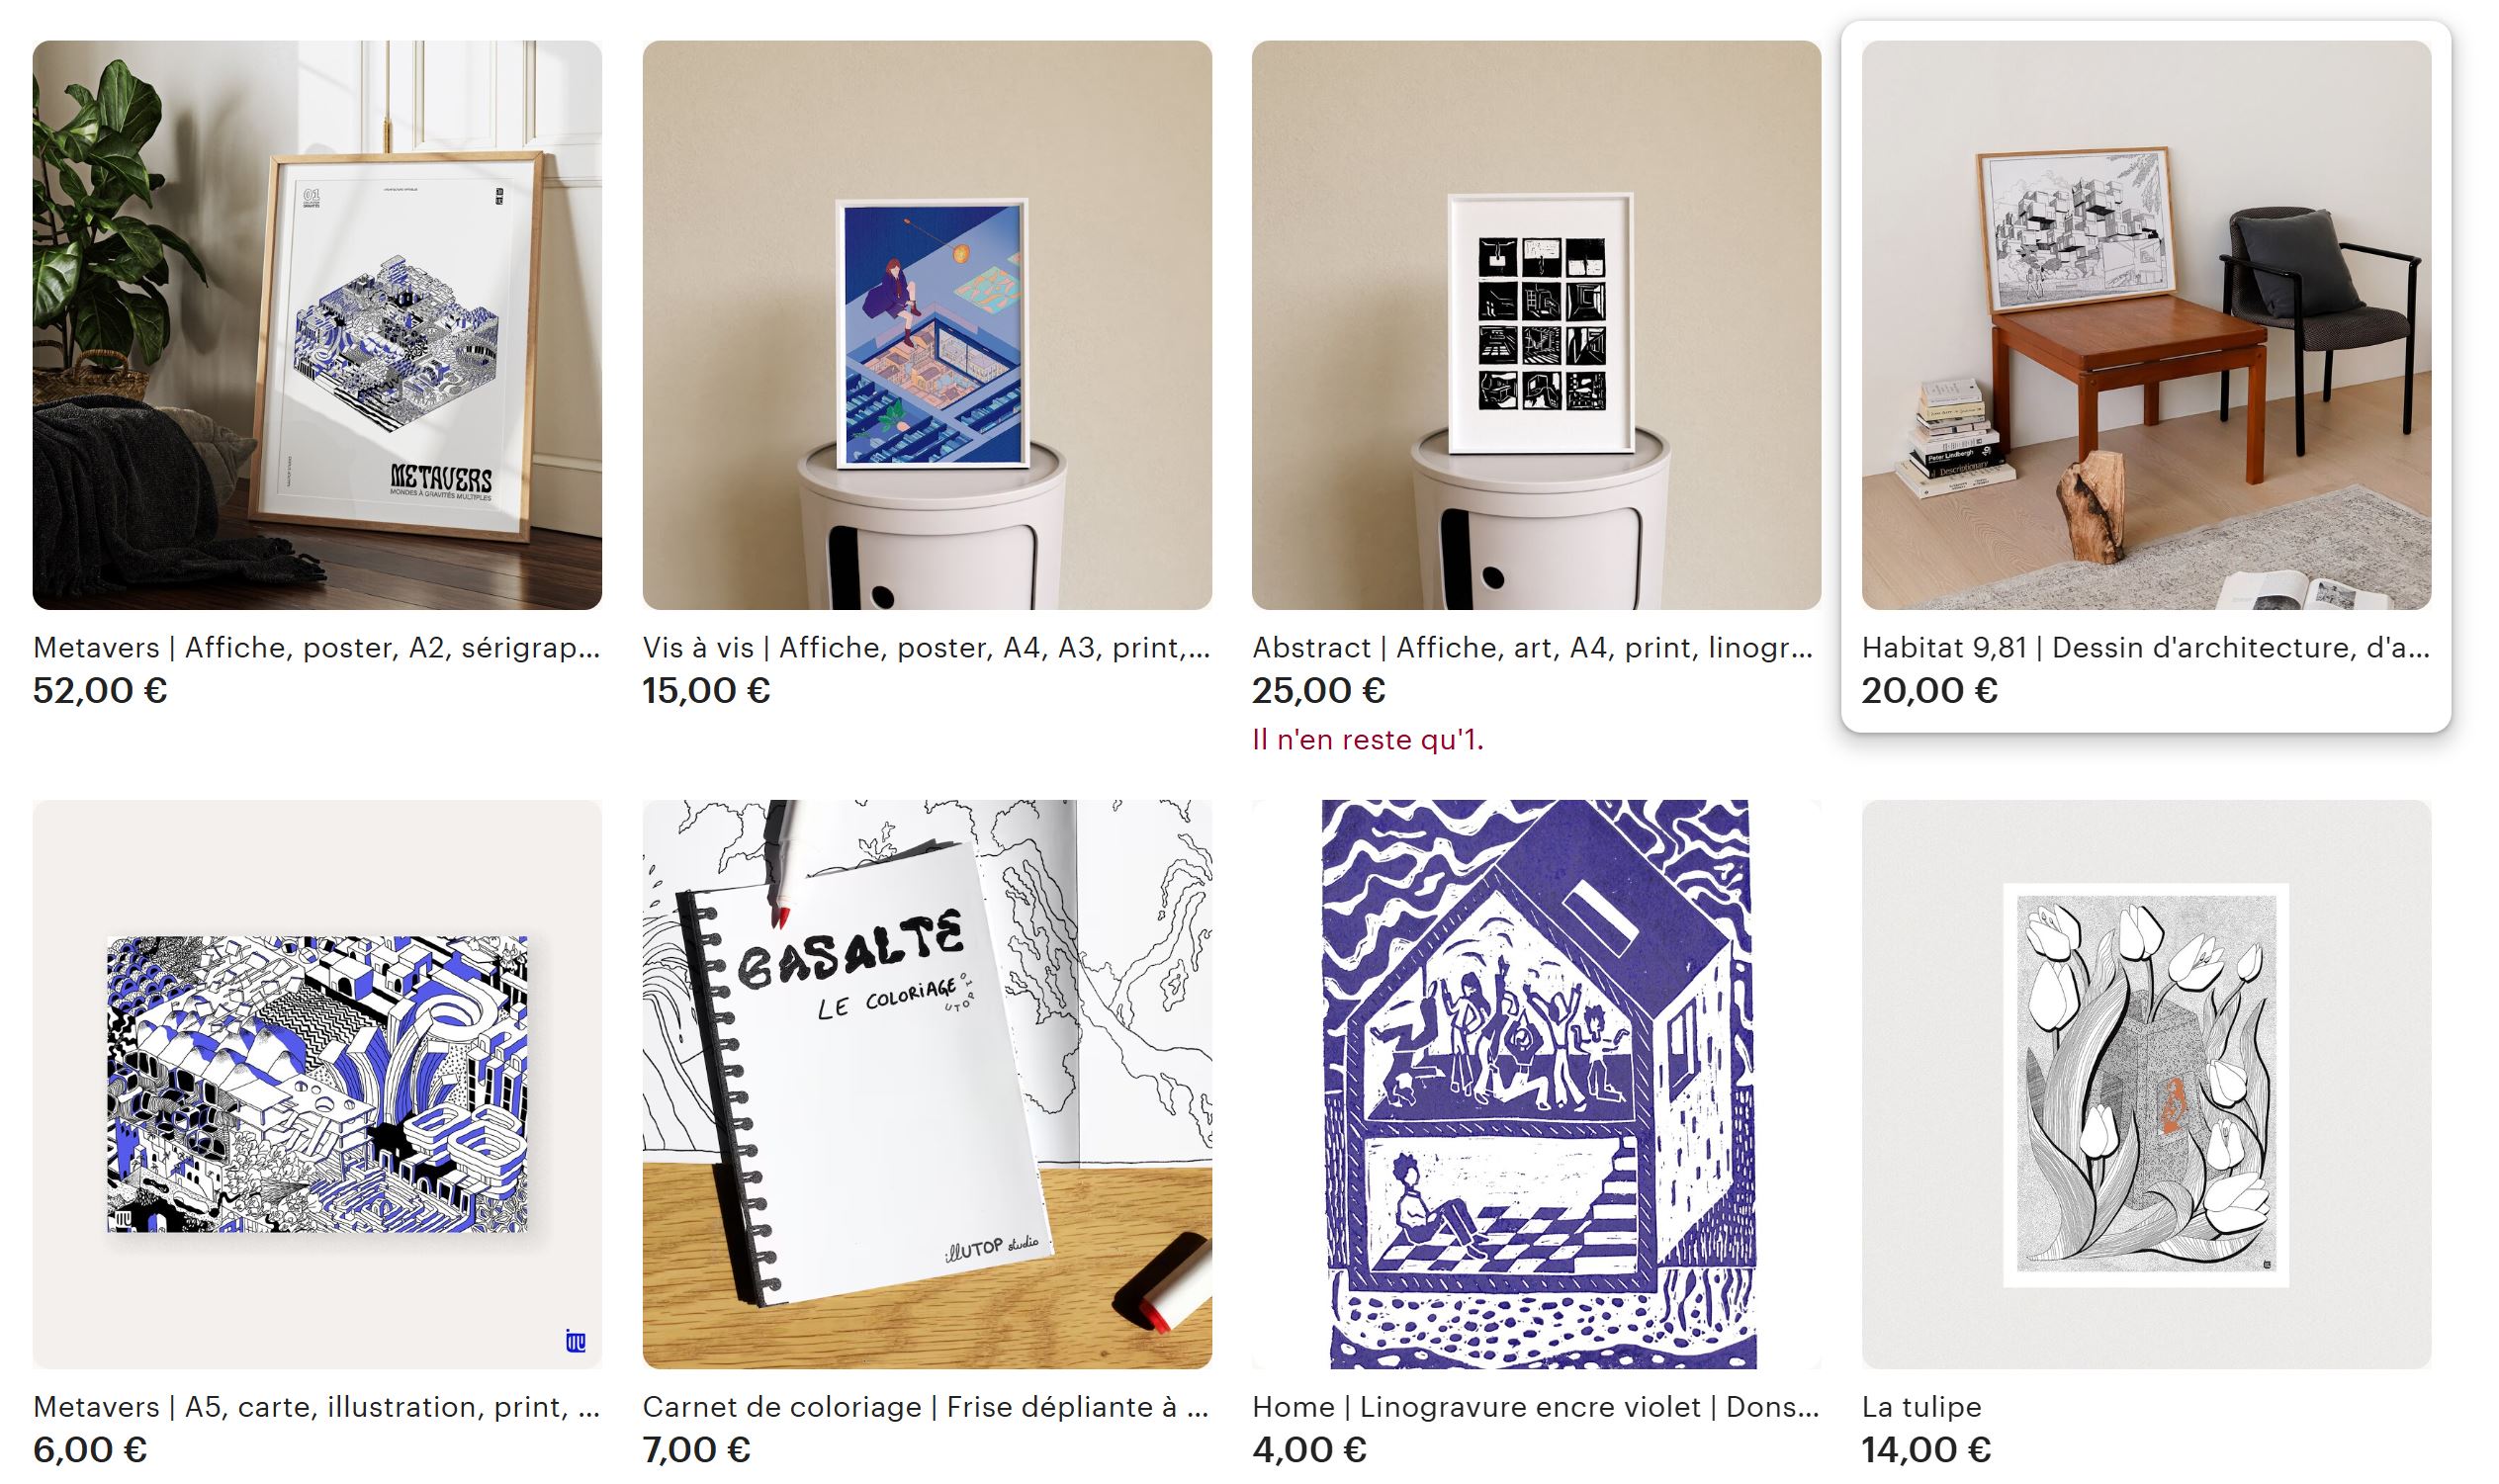The image size is (2499, 1484).
Task: Open the Metavers framed poster thumbnail
Action: tap(317, 325)
